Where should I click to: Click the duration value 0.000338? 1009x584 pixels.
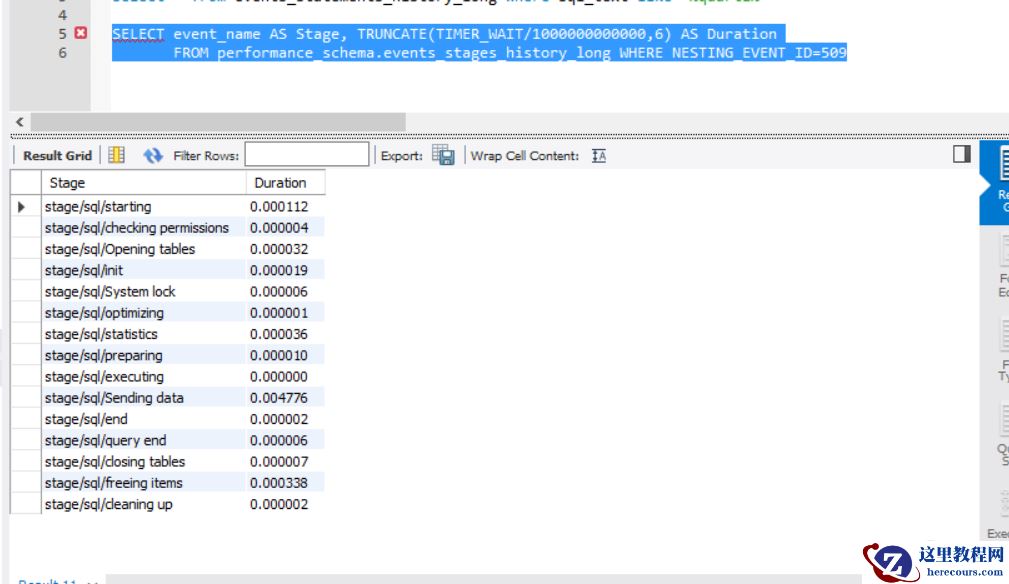(x=279, y=482)
